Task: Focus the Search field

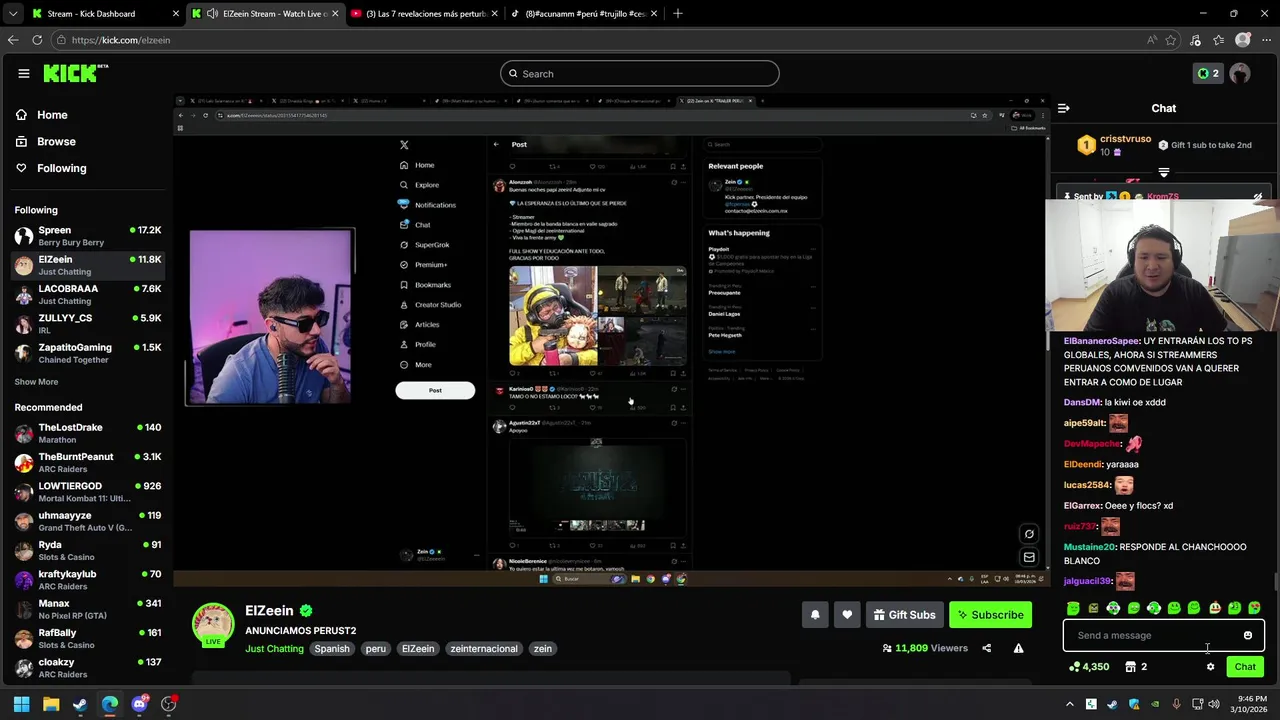Action: 639,73
